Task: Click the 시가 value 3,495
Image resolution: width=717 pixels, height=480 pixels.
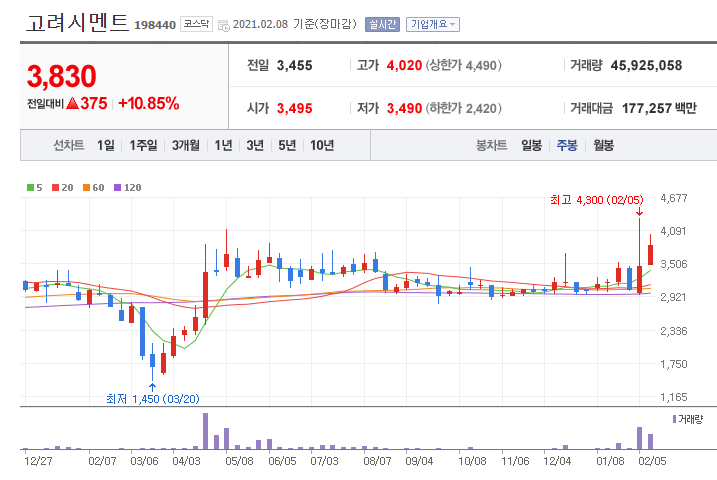Action: coord(294,108)
